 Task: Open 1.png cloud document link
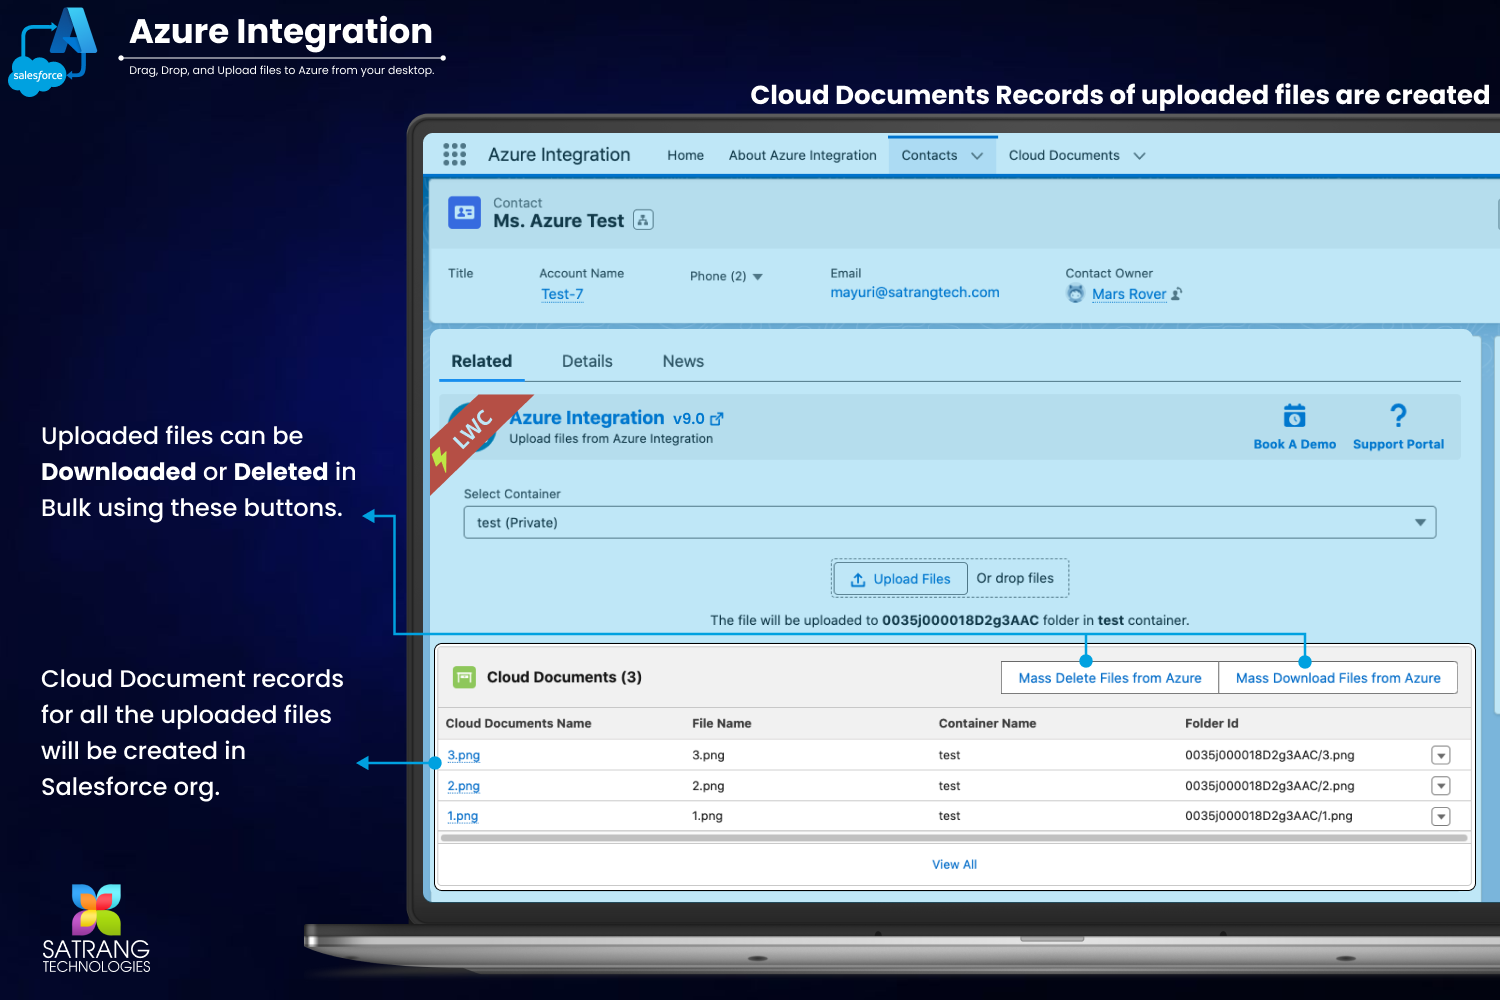pos(462,816)
